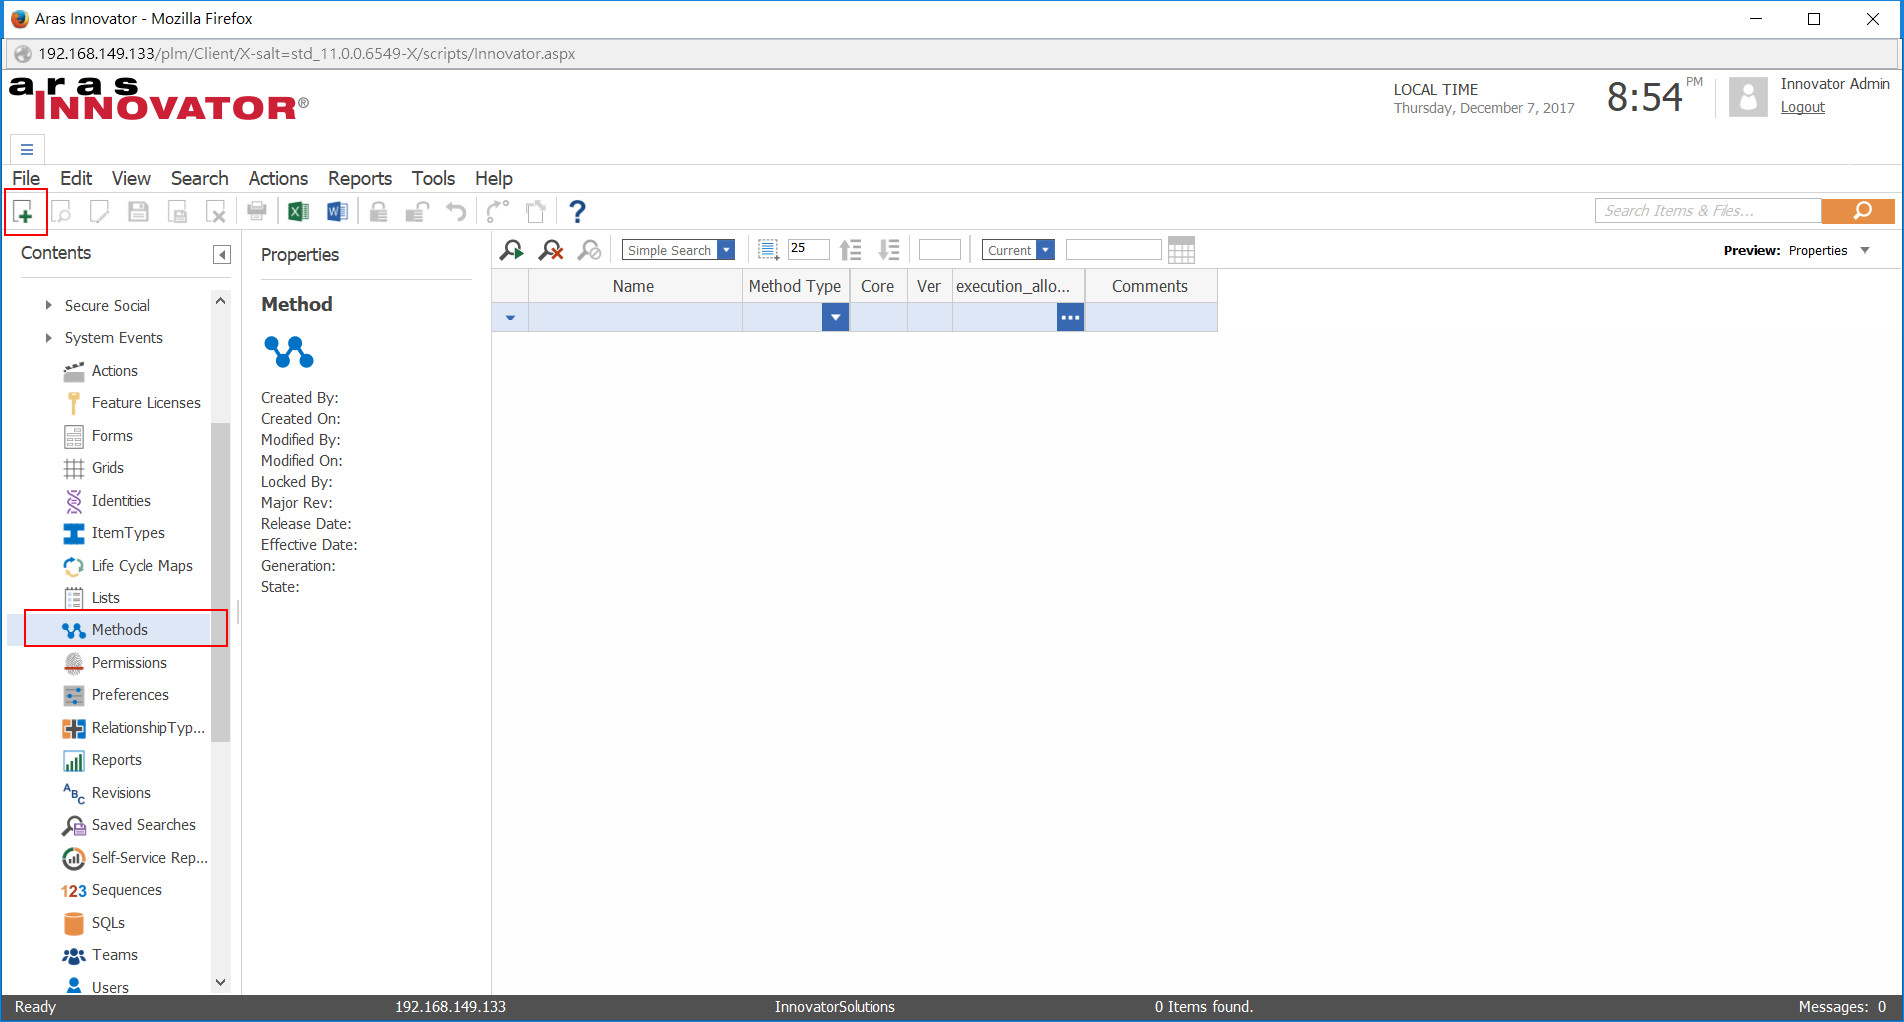Viewport: 1904px width, 1022px height.
Task: Open Grids in Contents tree
Action: (107, 468)
